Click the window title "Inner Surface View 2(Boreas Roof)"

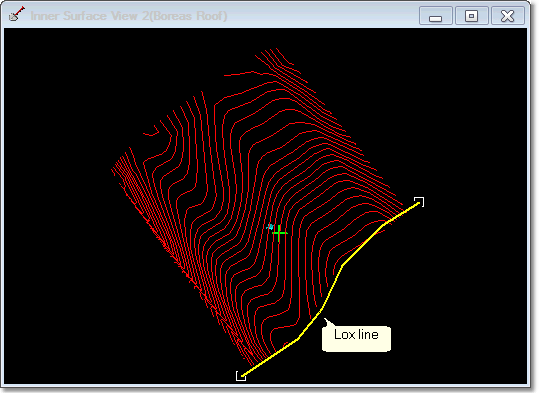coord(129,16)
